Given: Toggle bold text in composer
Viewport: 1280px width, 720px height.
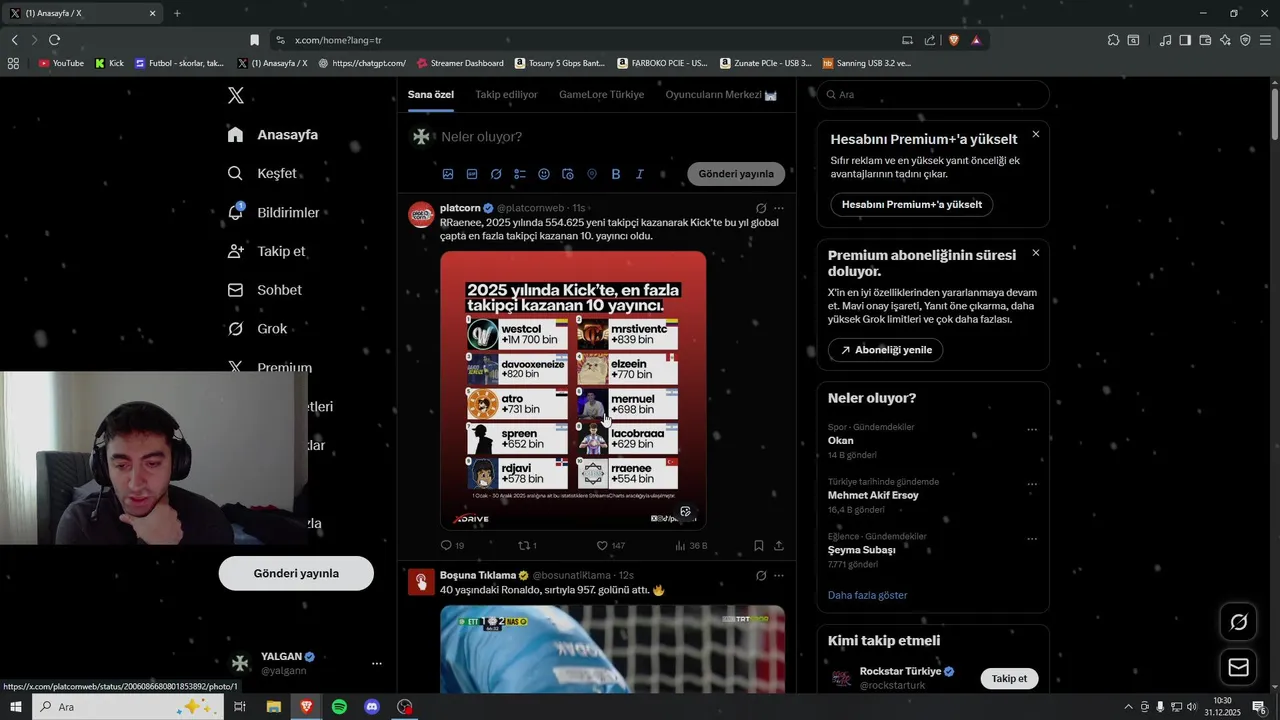Looking at the screenshot, I should pos(616,174).
